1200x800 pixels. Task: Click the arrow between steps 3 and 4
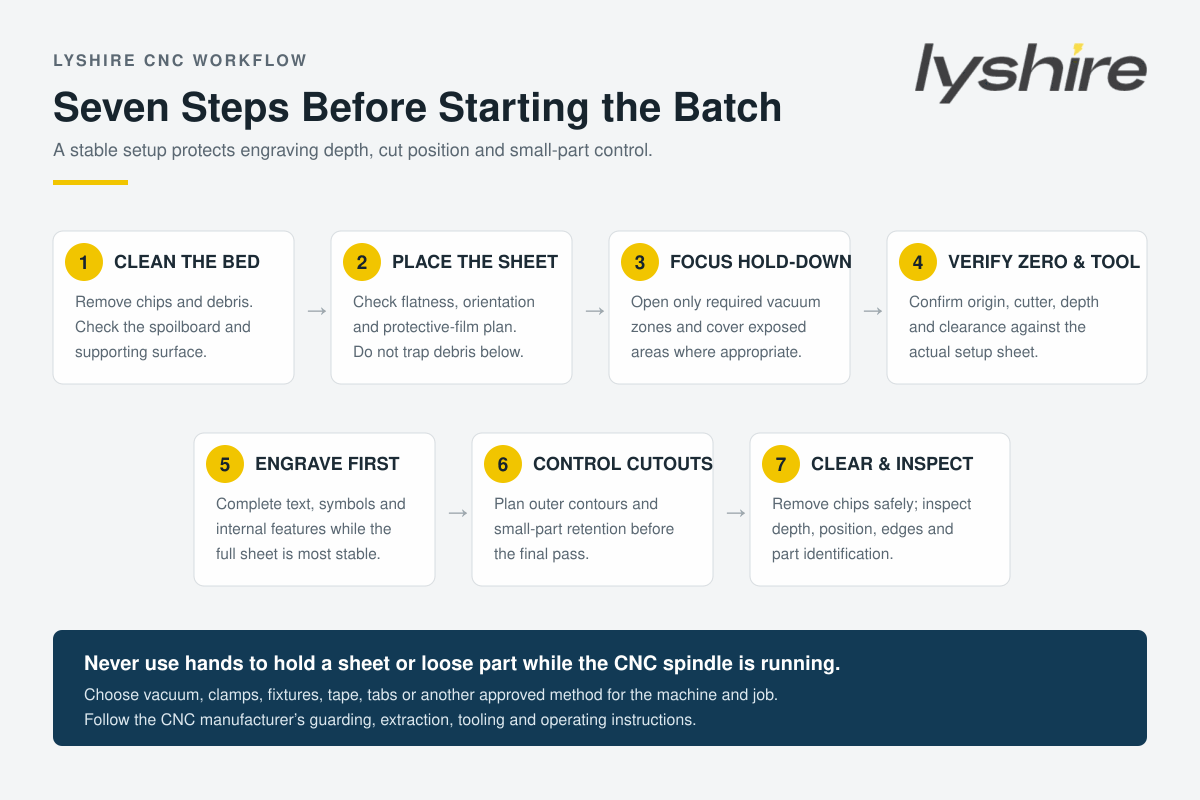[873, 311]
